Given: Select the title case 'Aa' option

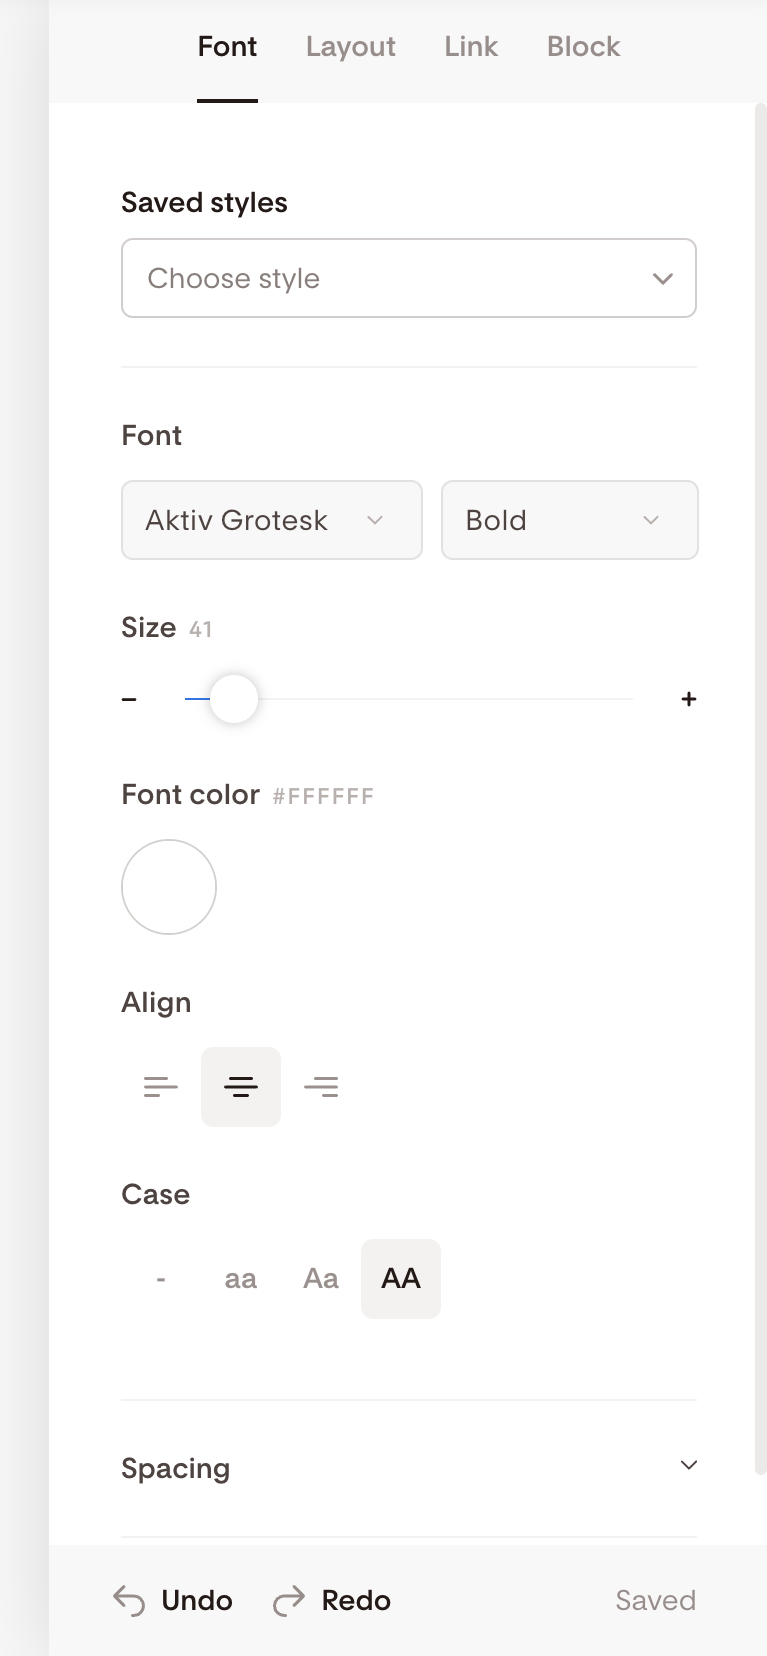Looking at the screenshot, I should coord(320,1278).
